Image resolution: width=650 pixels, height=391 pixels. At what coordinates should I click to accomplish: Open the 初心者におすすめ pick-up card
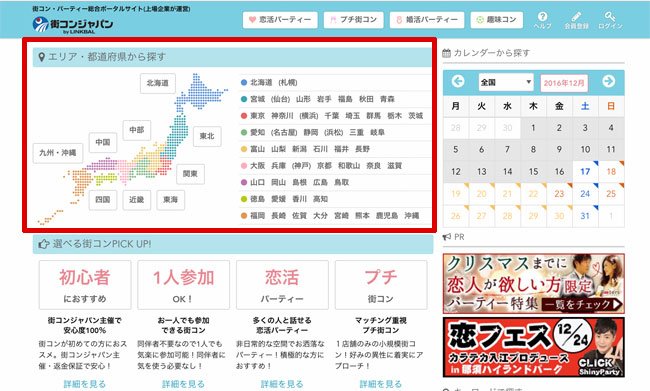point(85,285)
